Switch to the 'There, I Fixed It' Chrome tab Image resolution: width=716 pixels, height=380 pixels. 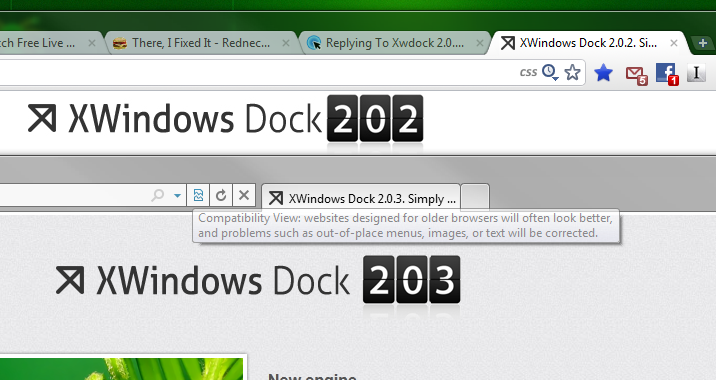(x=201, y=43)
